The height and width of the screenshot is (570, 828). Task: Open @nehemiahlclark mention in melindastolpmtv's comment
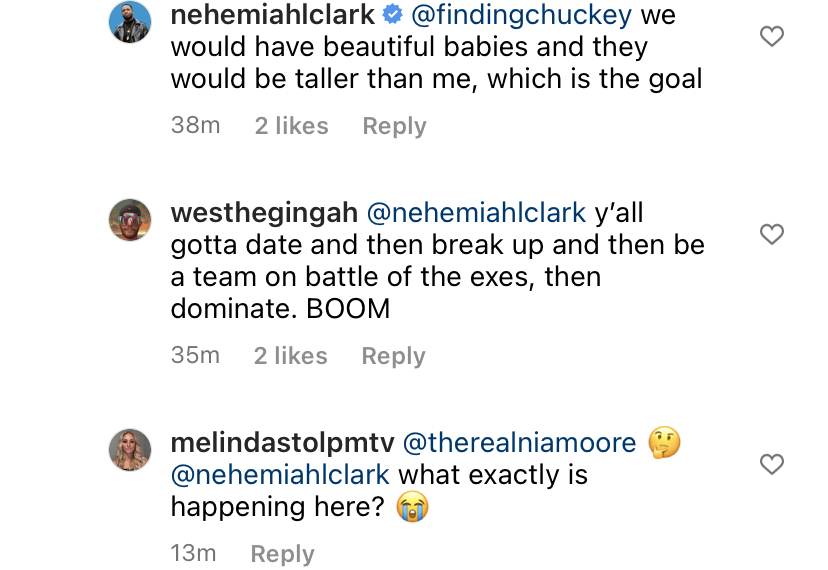point(280,474)
